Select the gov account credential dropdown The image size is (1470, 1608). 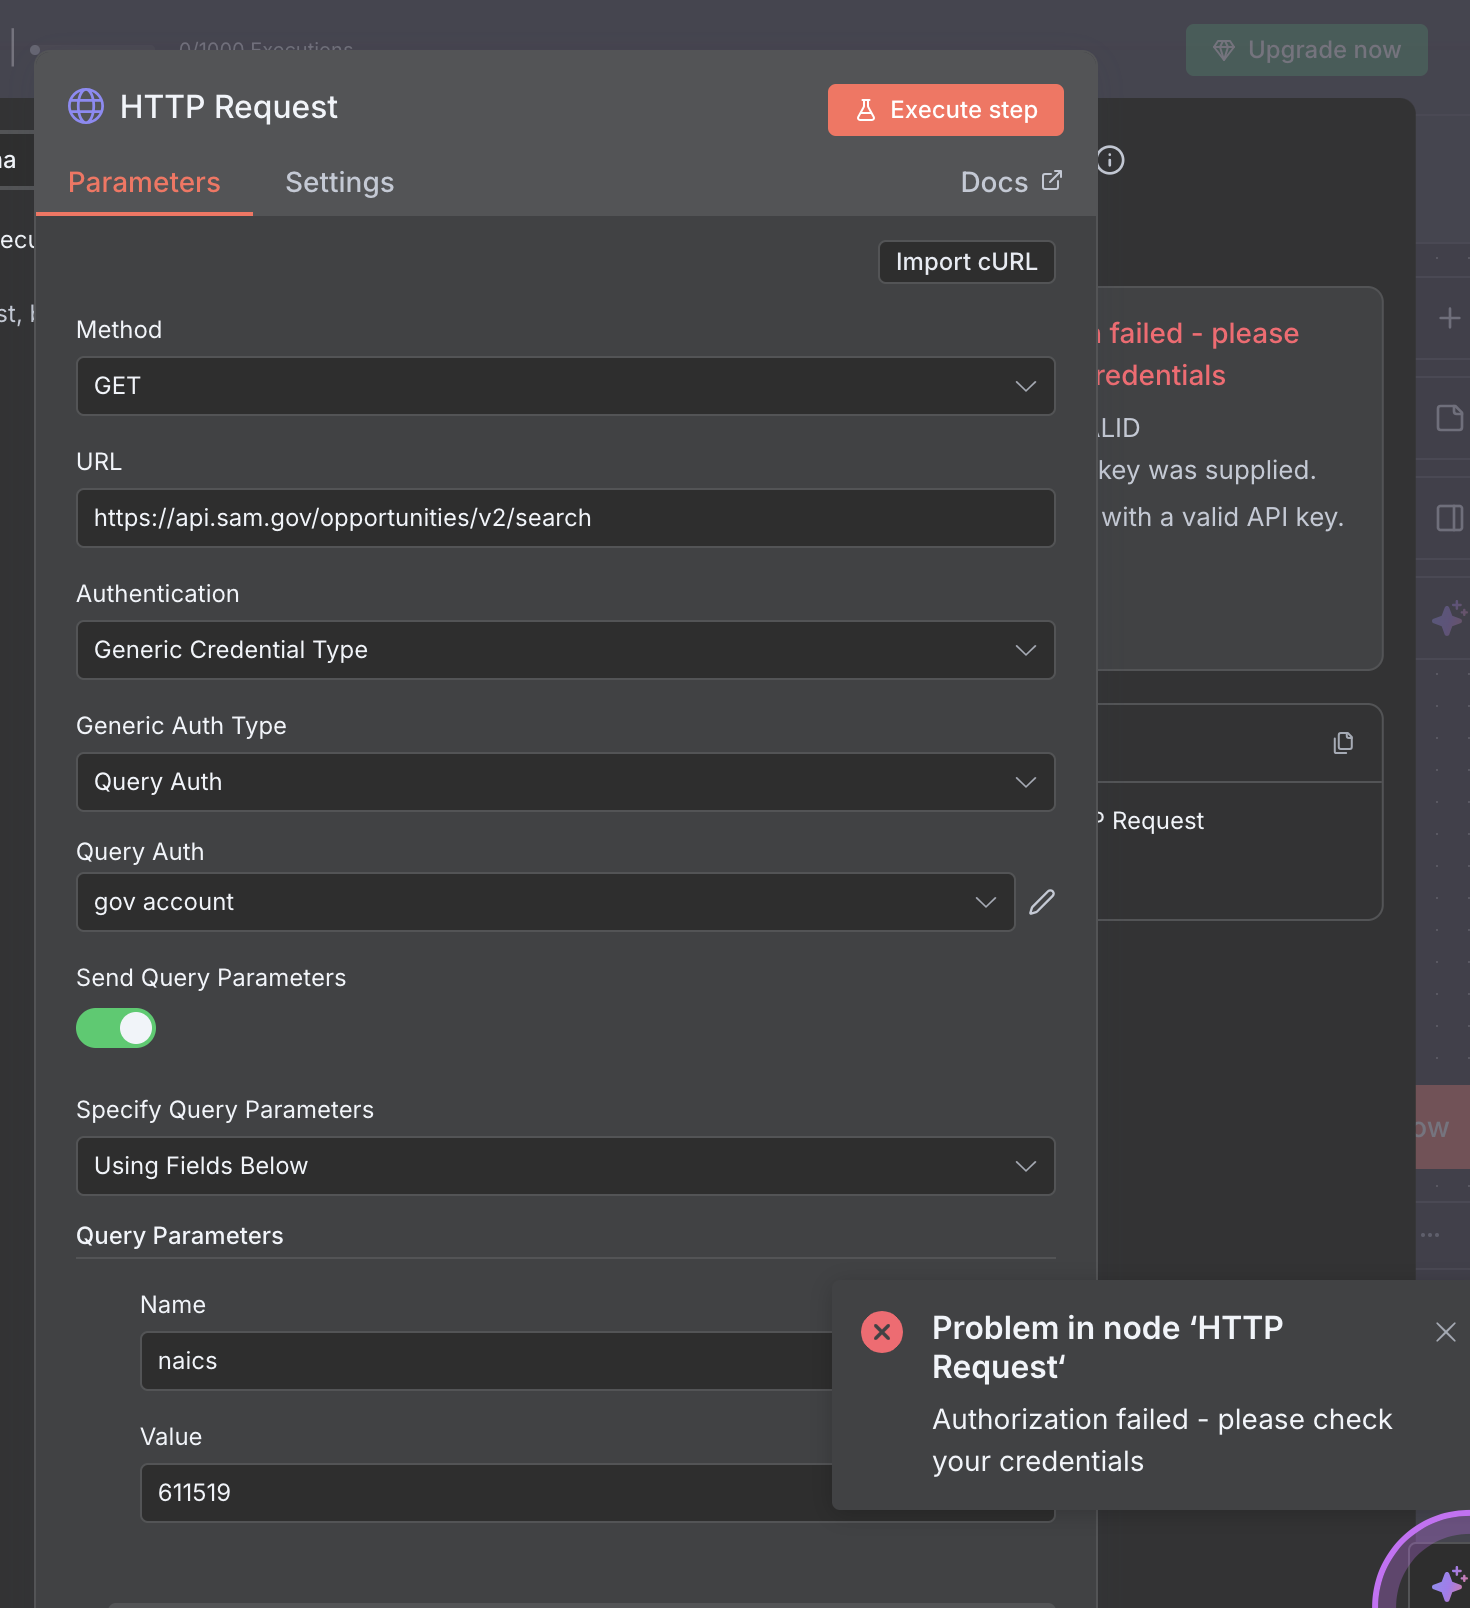(545, 902)
